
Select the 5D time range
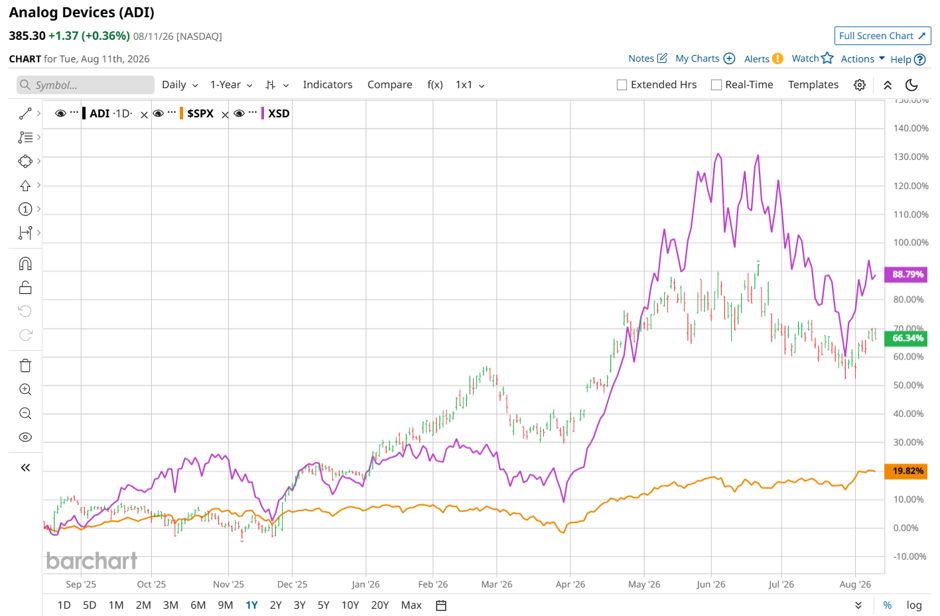pyautogui.click(x=89, y=605)
